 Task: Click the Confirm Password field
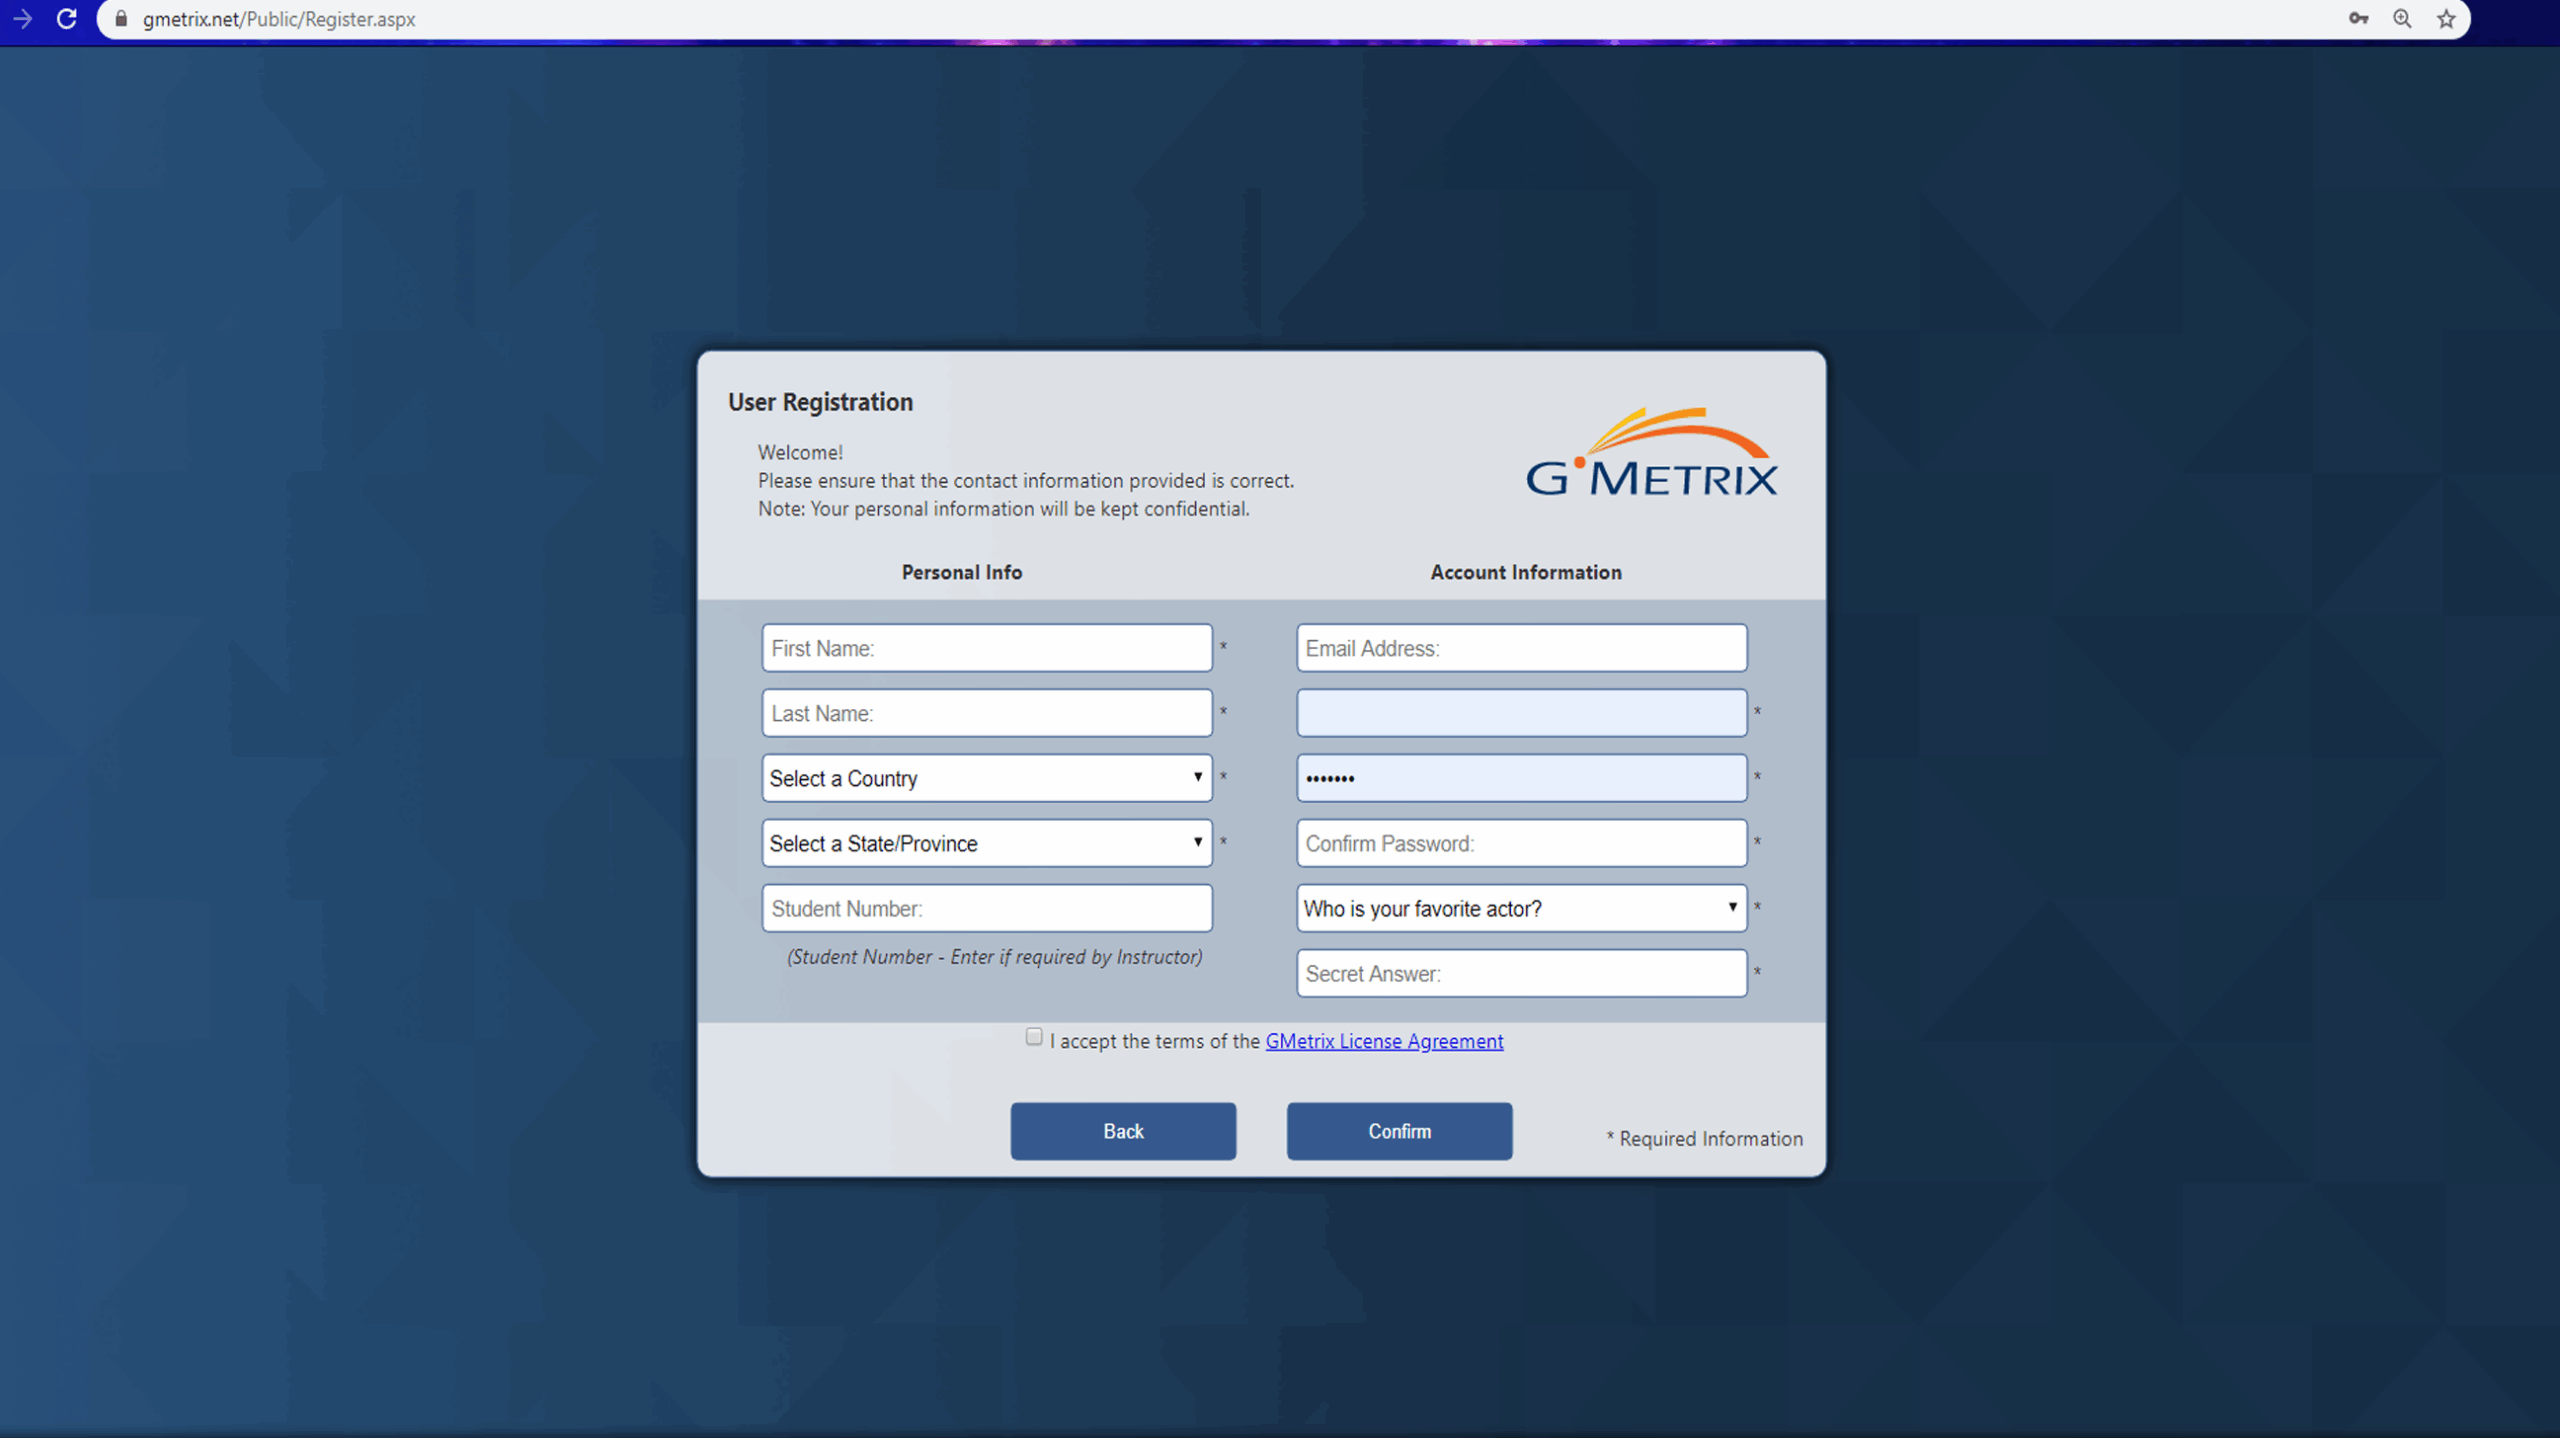(x=1521, y=843)
